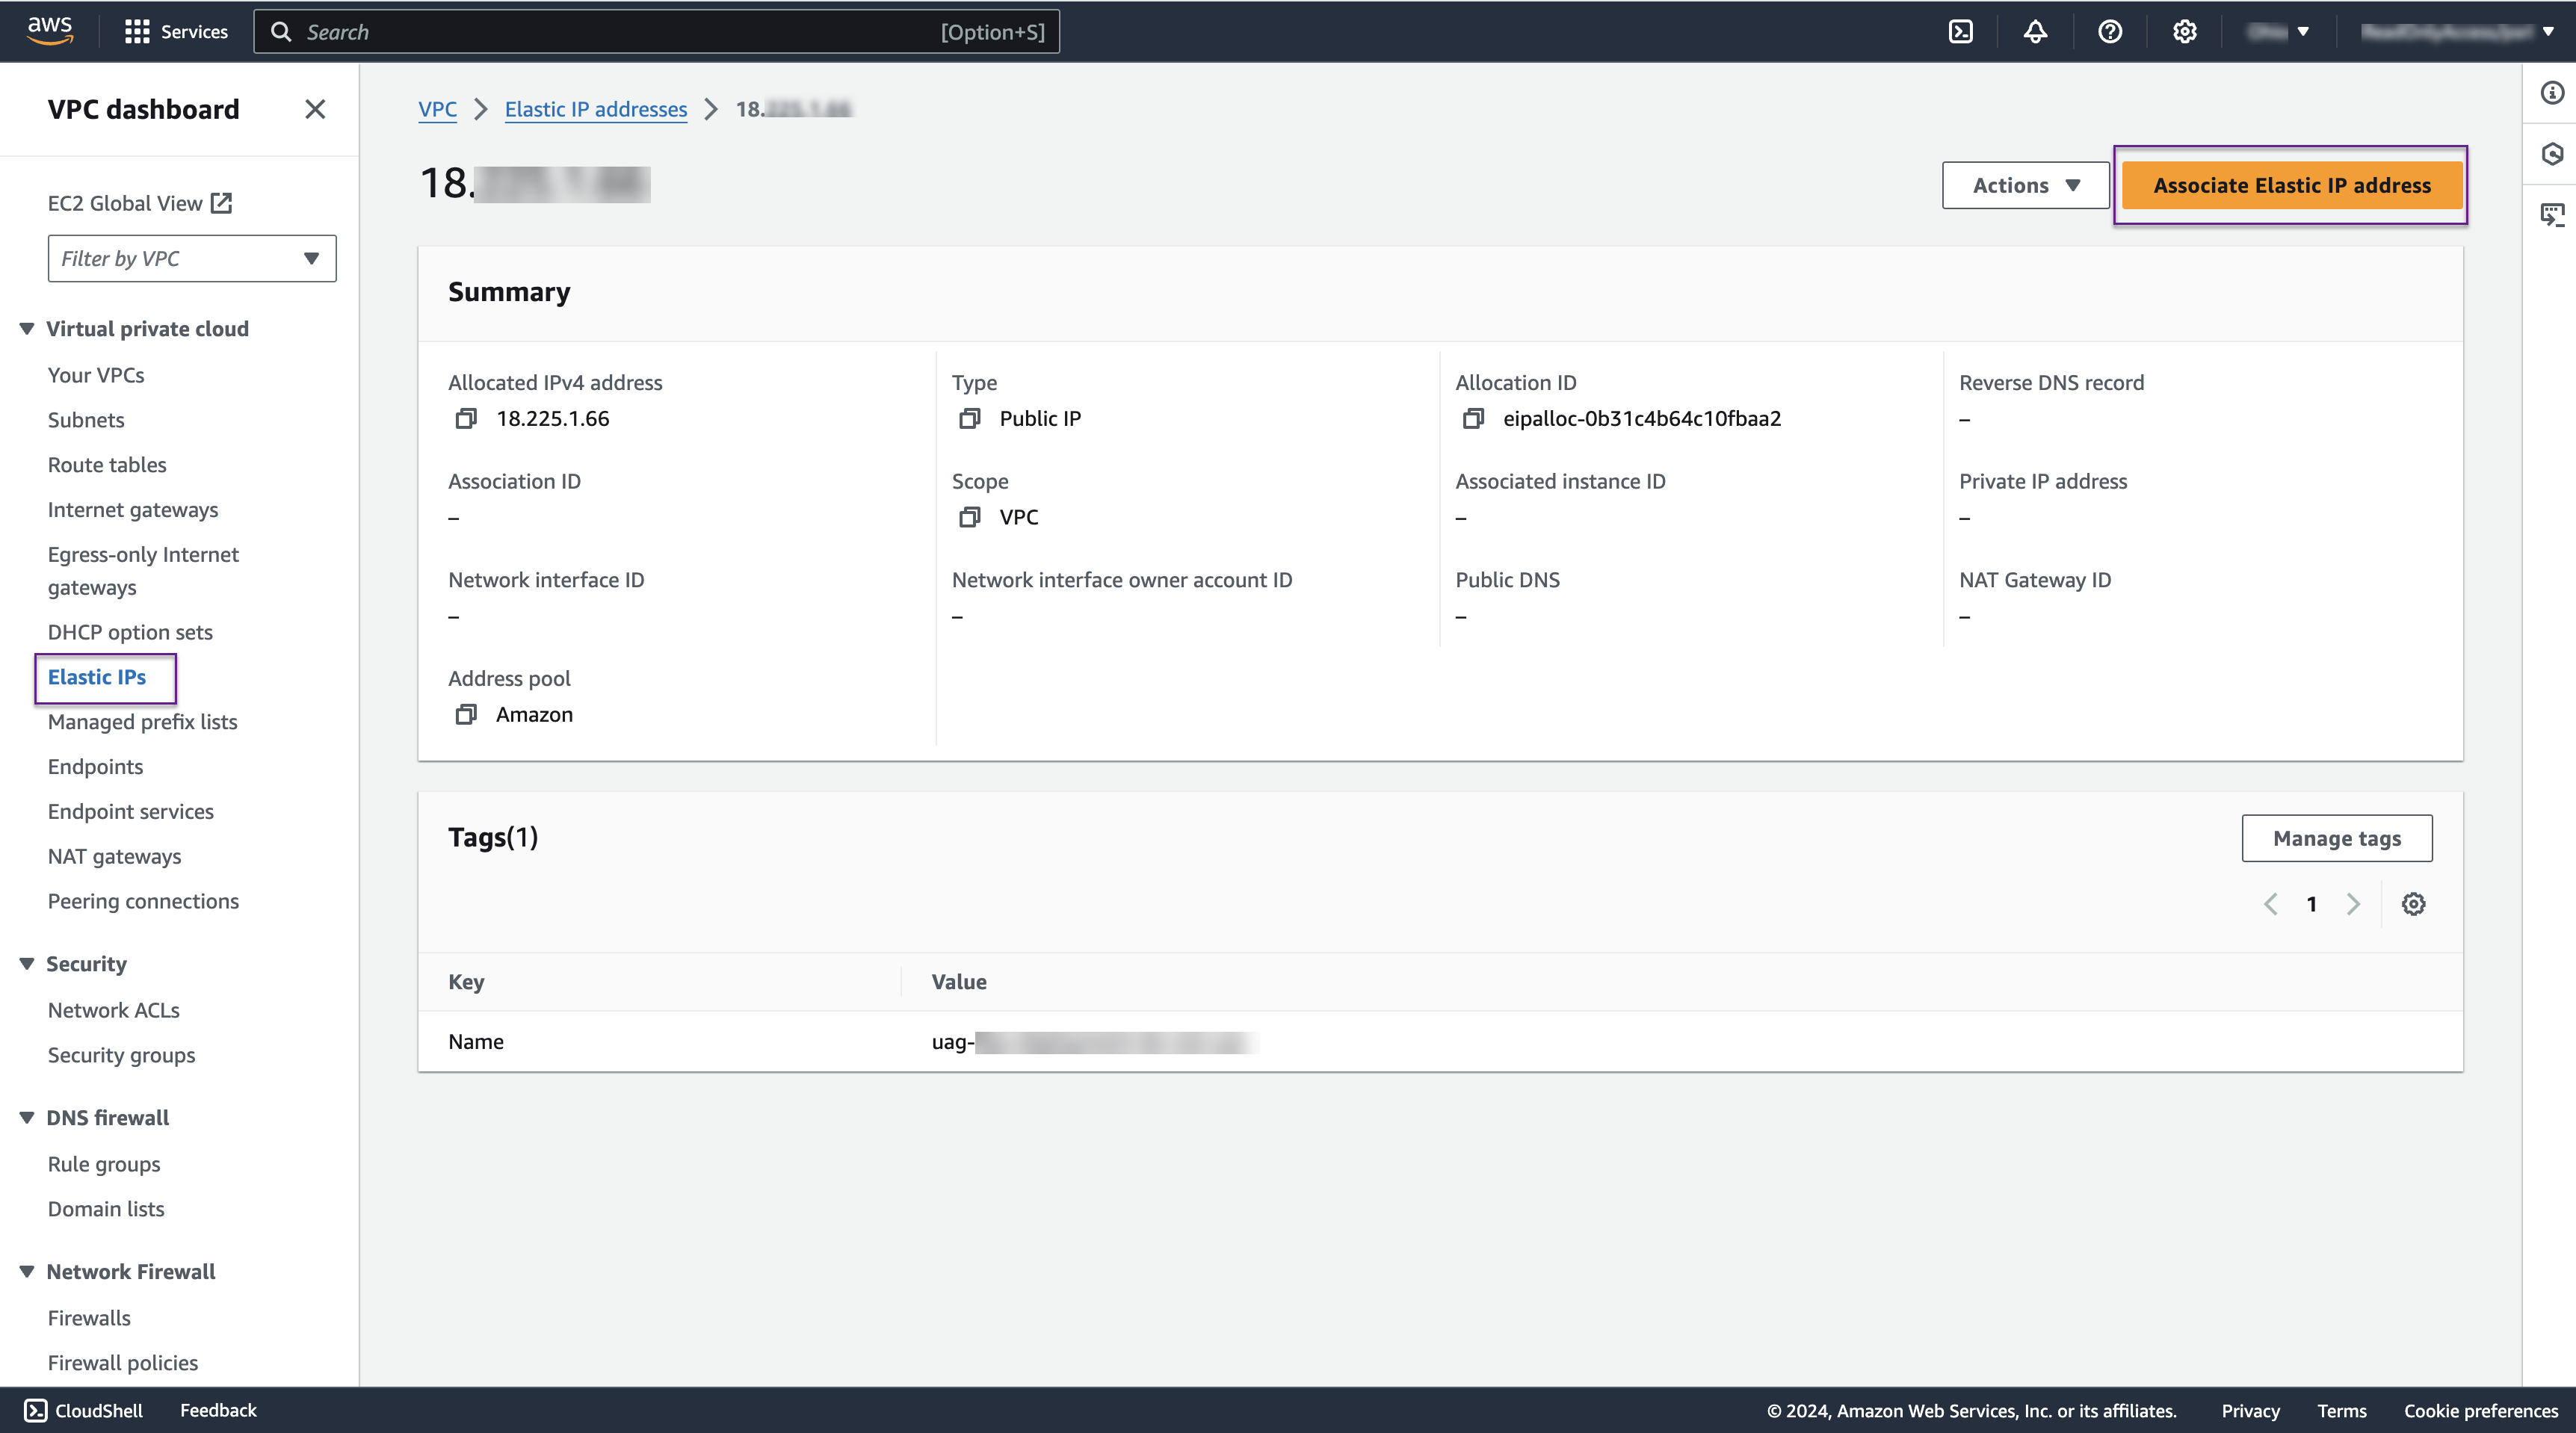Go to Elastic IP addresses breadcrumb link

(596, 109)
